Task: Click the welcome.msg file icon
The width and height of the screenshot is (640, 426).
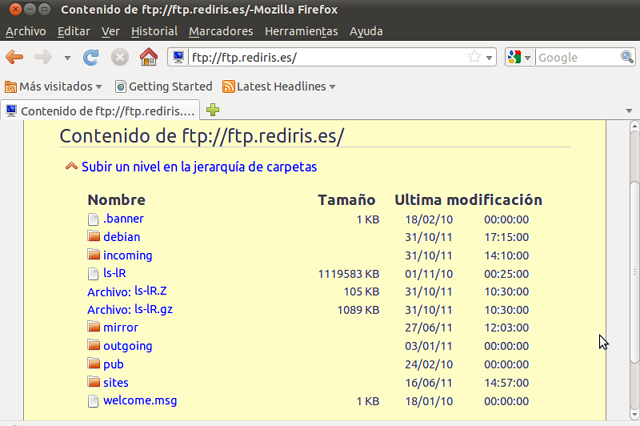Action: tap(93, 401)
